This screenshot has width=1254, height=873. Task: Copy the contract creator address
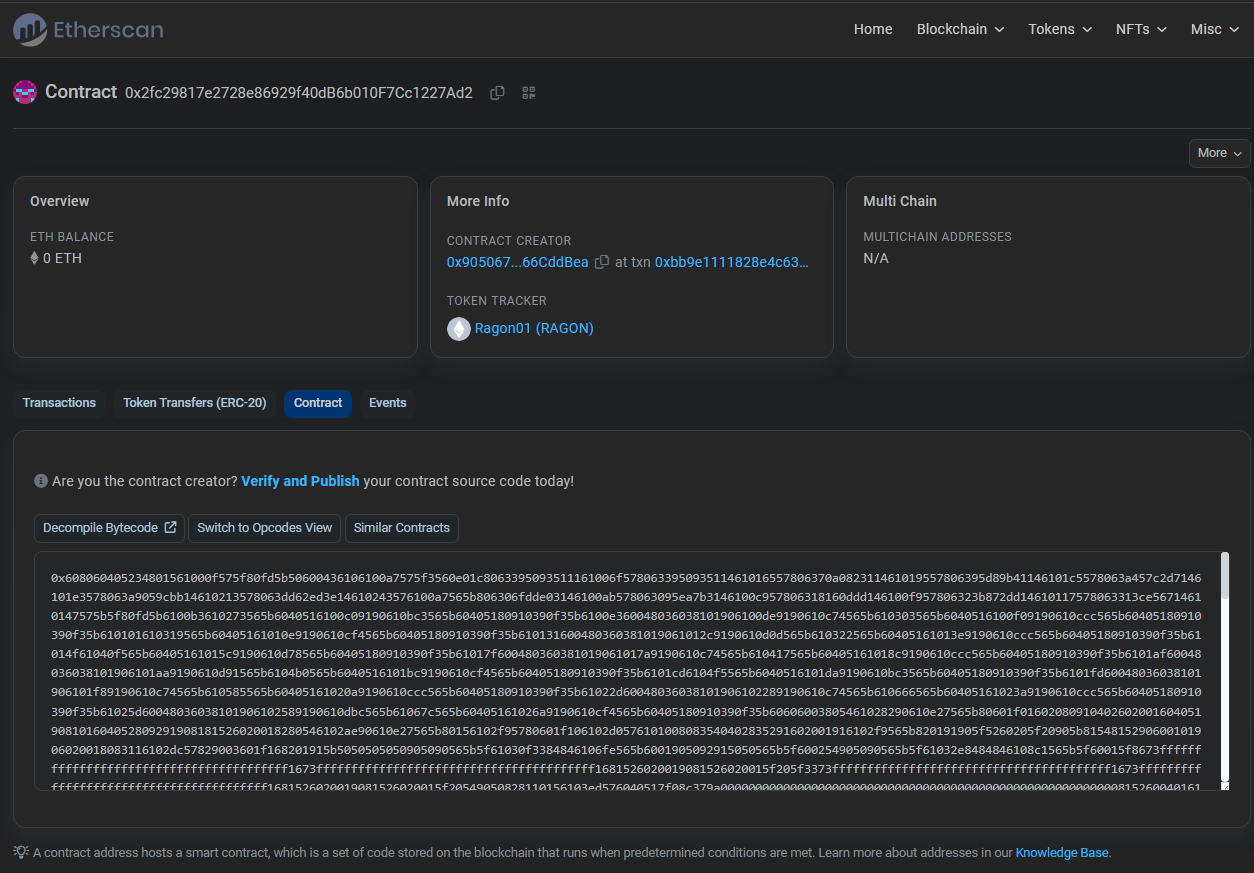coord(602,262)
